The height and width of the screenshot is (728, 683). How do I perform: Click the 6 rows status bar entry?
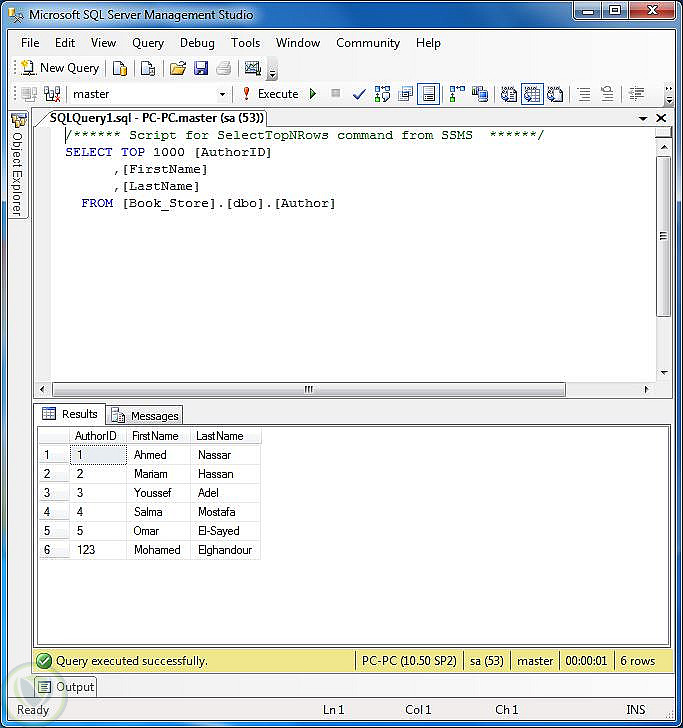pyautogui.click(x=638, y=661)
